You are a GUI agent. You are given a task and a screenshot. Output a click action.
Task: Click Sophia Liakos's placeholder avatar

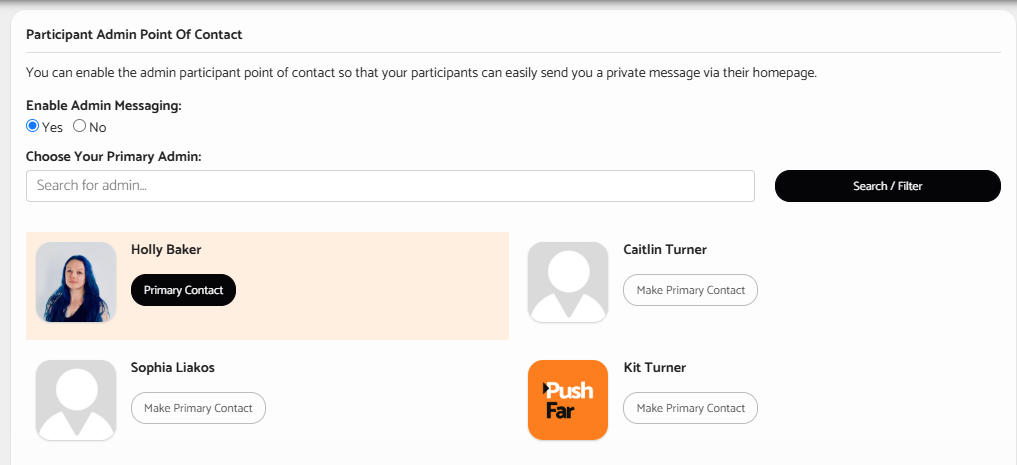point(76,400)
